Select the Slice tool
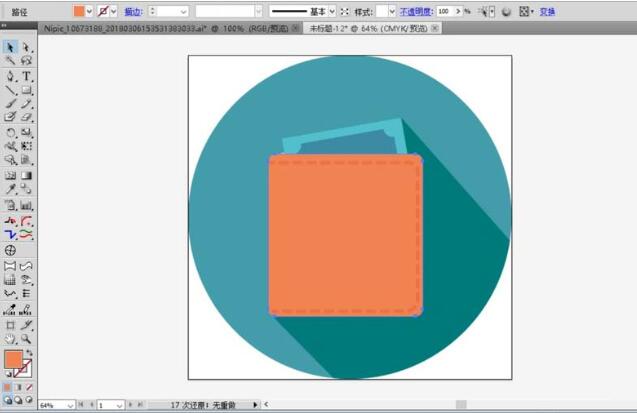The image size is (637, 413). (x=26, y=325)
